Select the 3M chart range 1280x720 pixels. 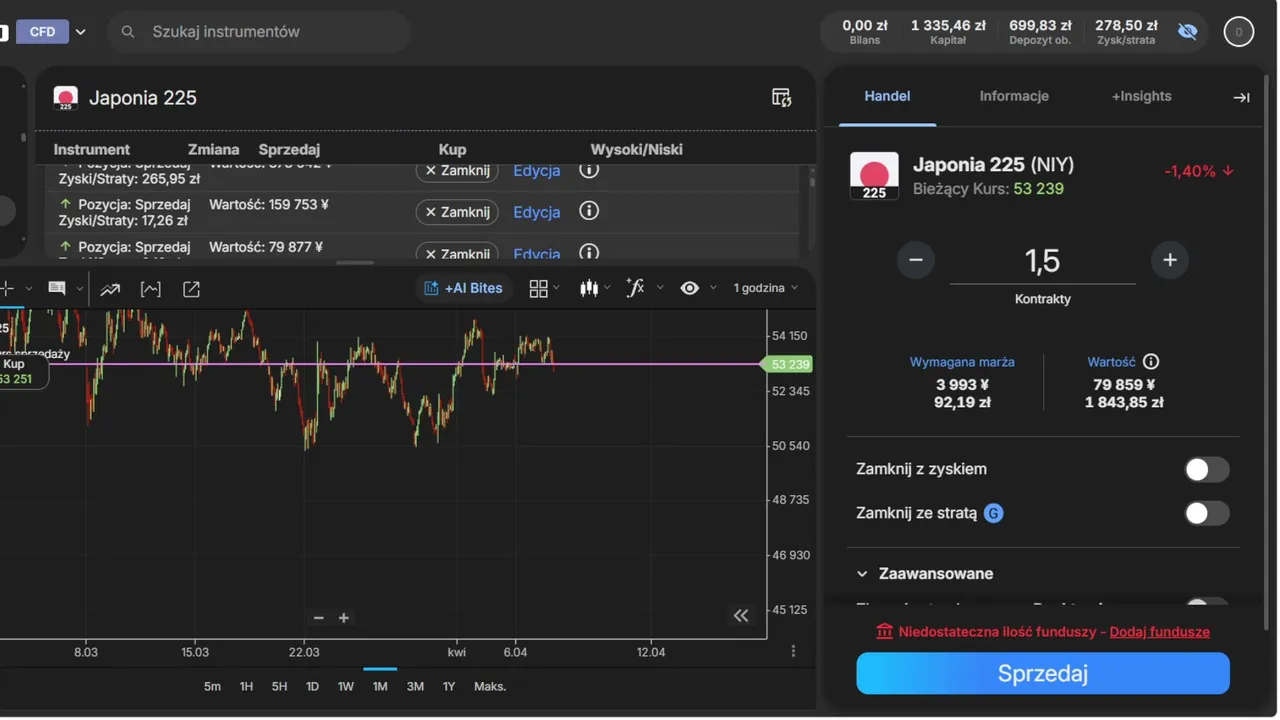[x=415, y=686]
